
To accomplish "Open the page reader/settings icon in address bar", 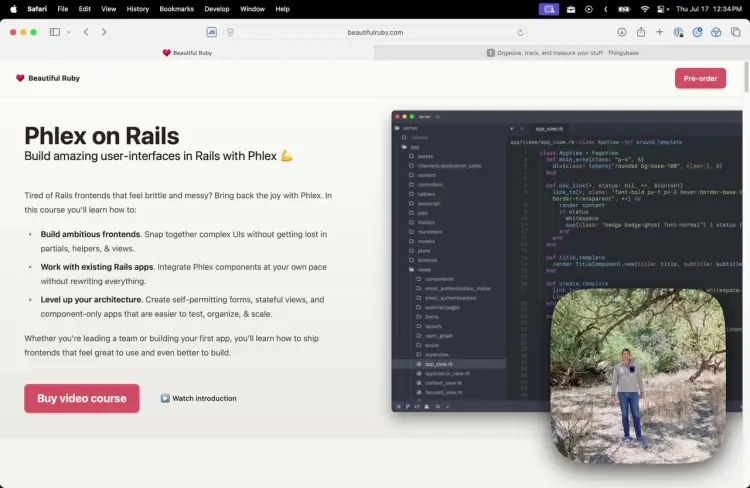I will [x=230, y=32].
